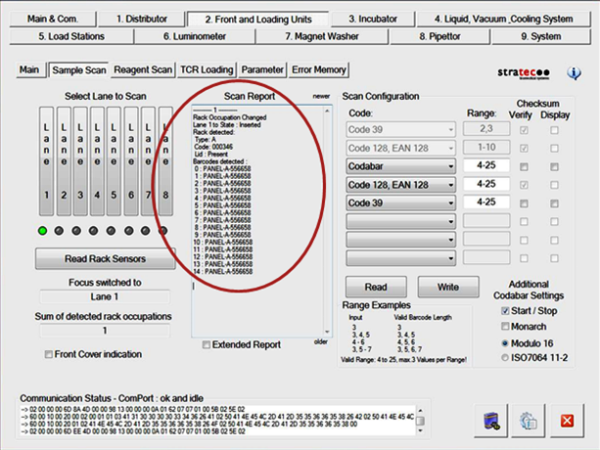Click the green Lane 1 status indicator

click(45, 231)
